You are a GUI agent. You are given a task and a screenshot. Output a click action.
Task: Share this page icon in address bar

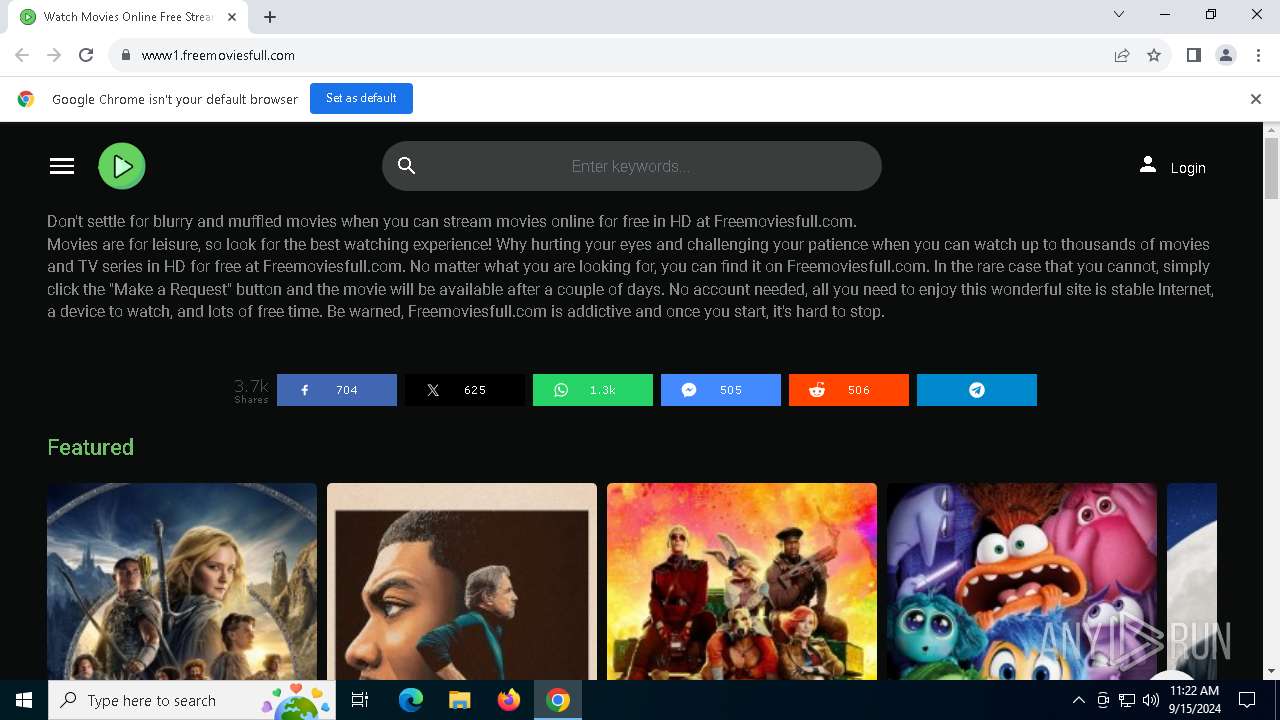1122,55
